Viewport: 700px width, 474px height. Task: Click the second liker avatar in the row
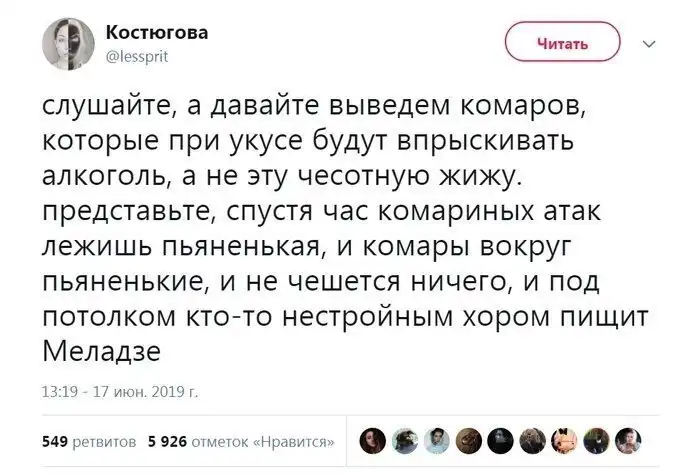407,438
